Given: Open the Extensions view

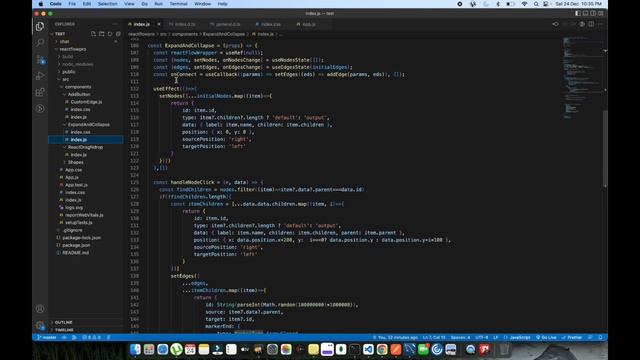Looking at the screenshot, I should (40, 92).
